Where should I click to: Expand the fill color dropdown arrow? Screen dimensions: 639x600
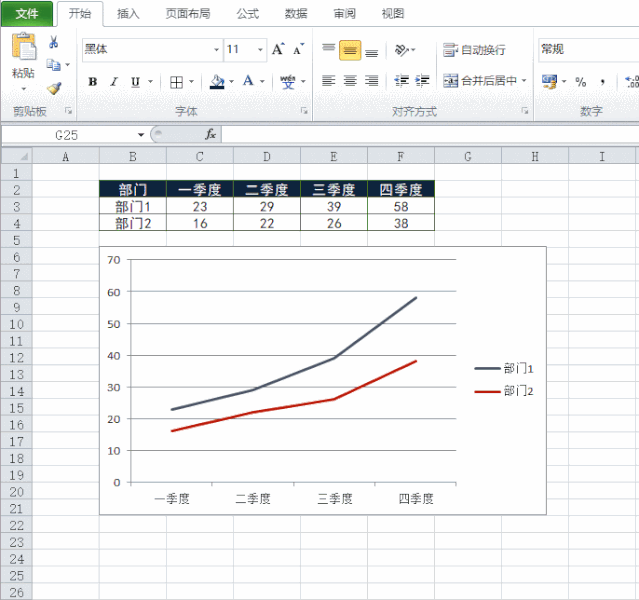pyautogui.click(x=231, y=82)
